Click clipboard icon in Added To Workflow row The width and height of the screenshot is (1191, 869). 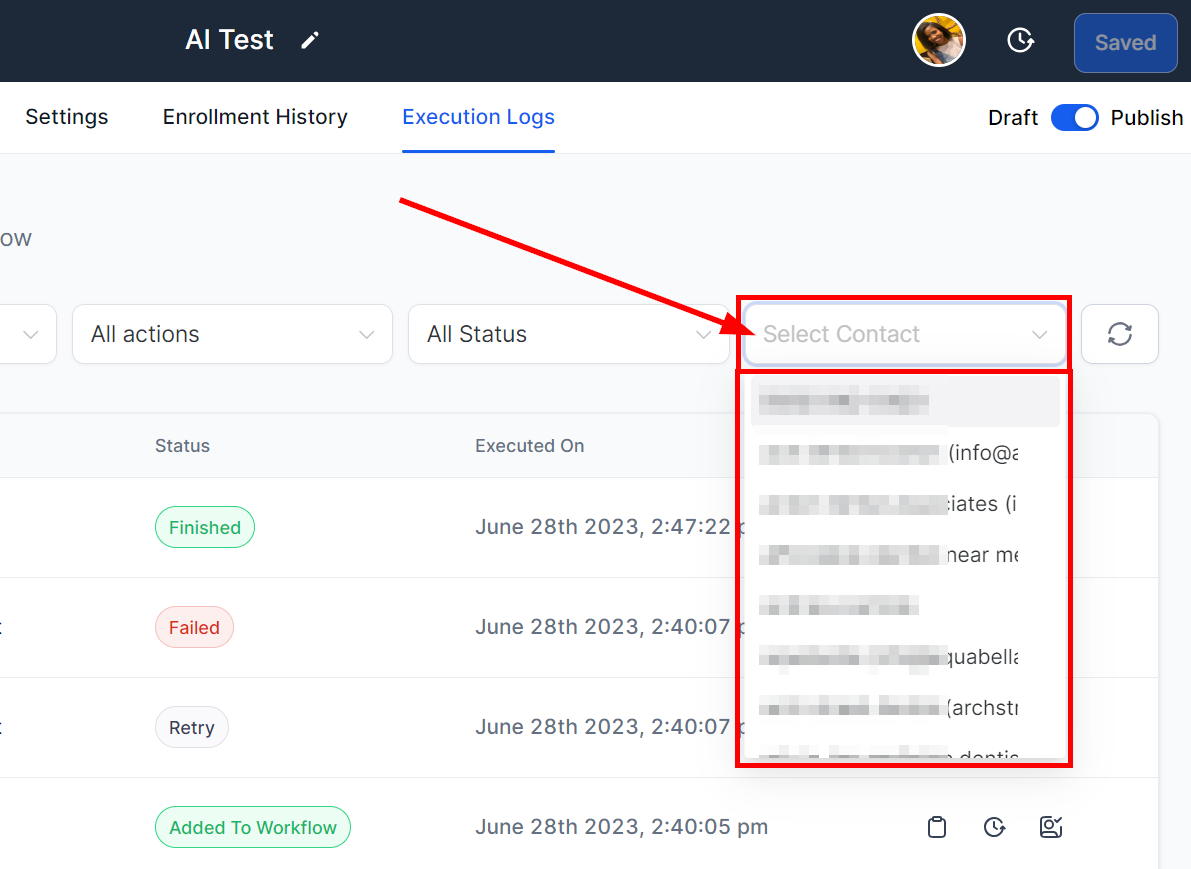click(x=936, y=827)
